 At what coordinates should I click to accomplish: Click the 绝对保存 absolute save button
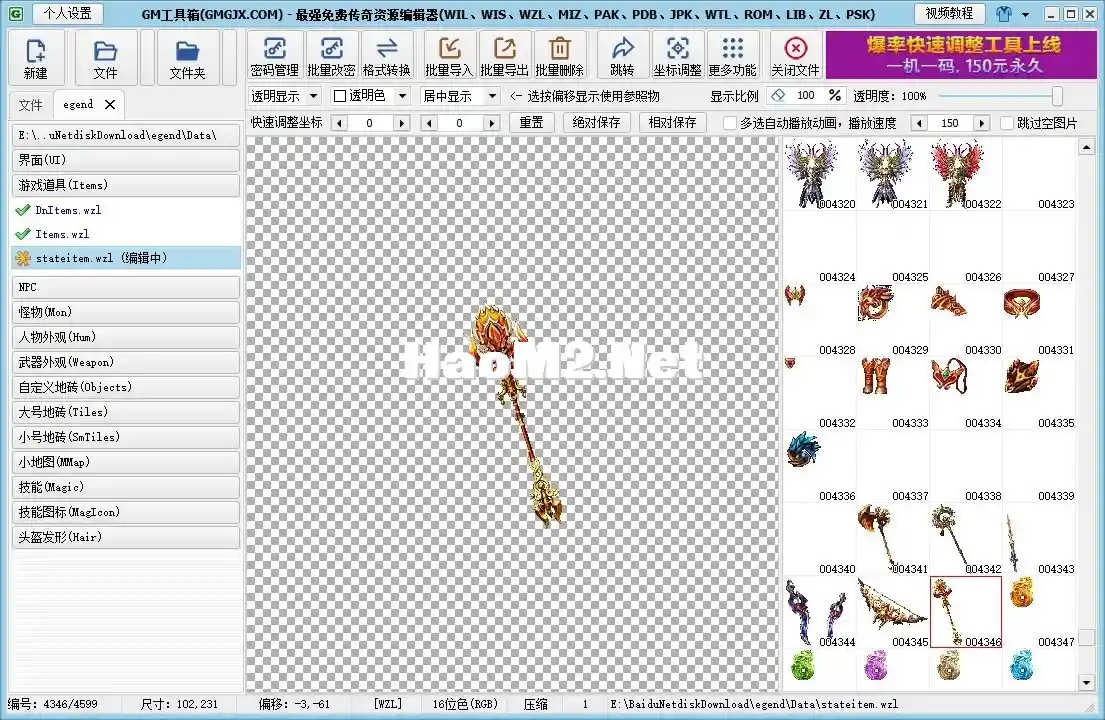coord(596,123)
